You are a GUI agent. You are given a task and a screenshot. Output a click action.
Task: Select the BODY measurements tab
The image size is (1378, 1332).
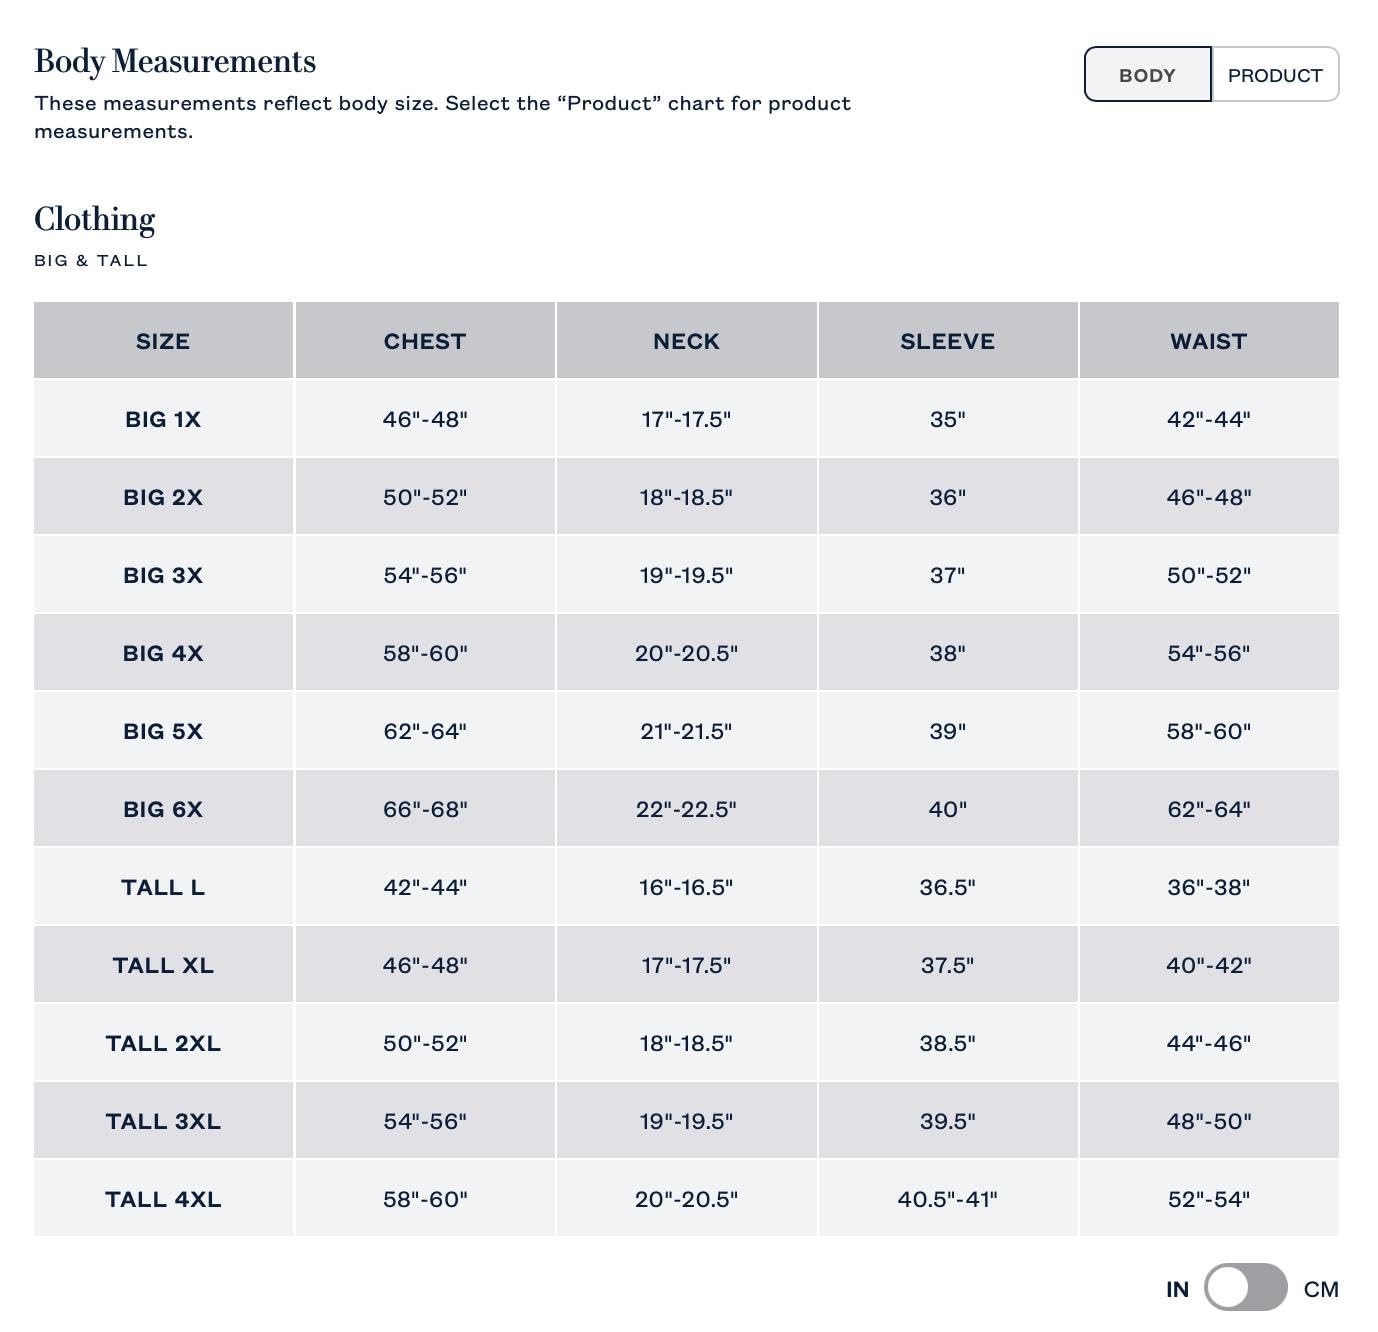tap(1148, 75)
